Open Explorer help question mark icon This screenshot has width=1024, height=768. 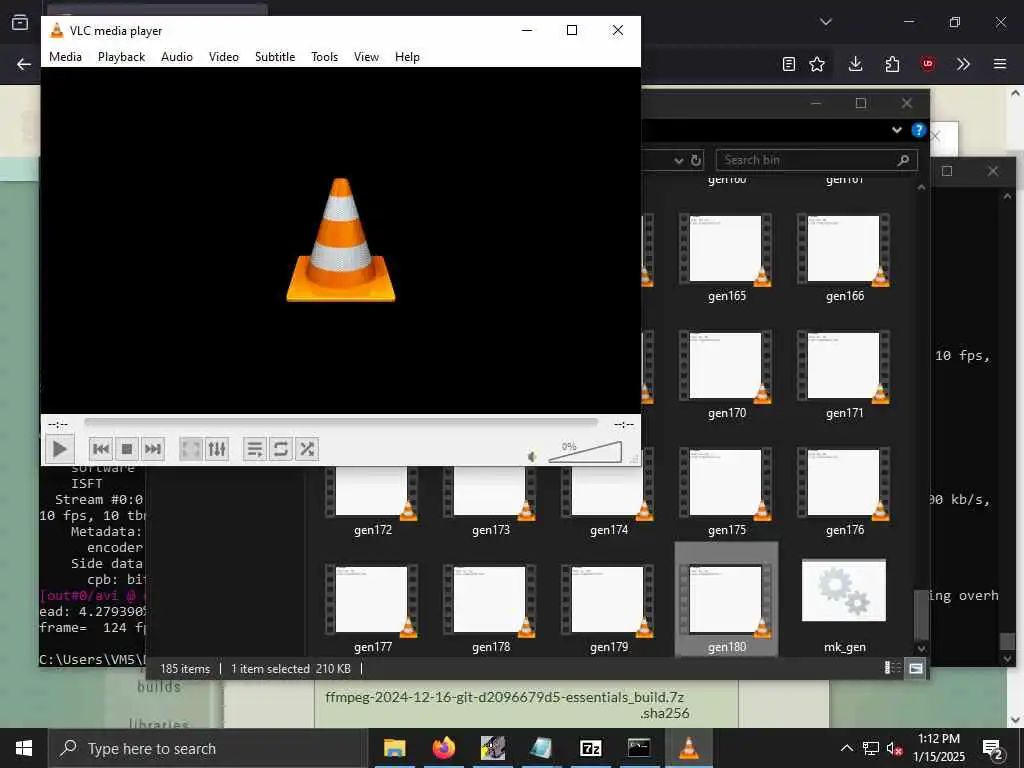tap(918, 130)
